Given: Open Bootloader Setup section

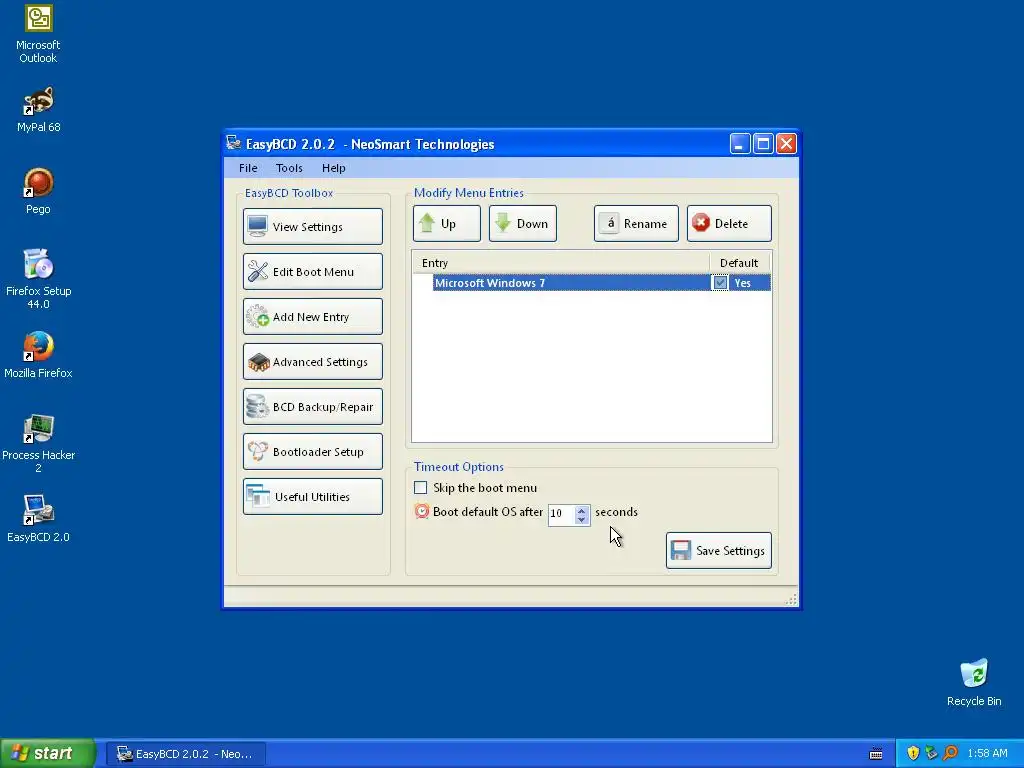Looking at the screenshot, I should click(313, 452).
